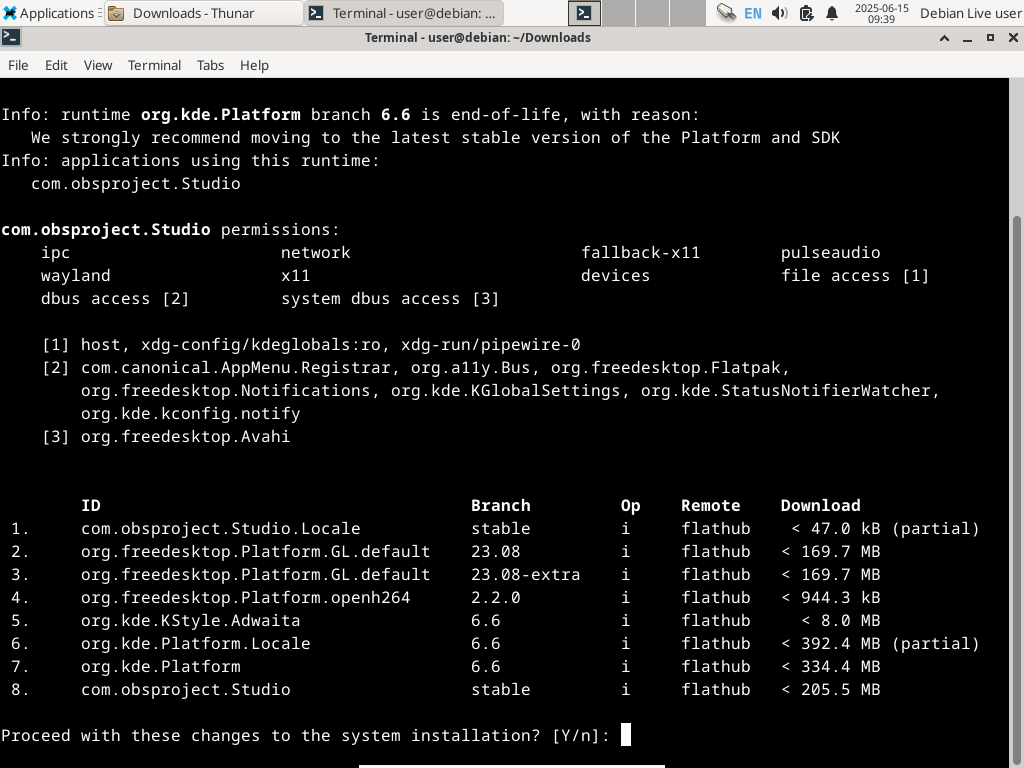Click the '< 205.5 MB' download size

831,690
